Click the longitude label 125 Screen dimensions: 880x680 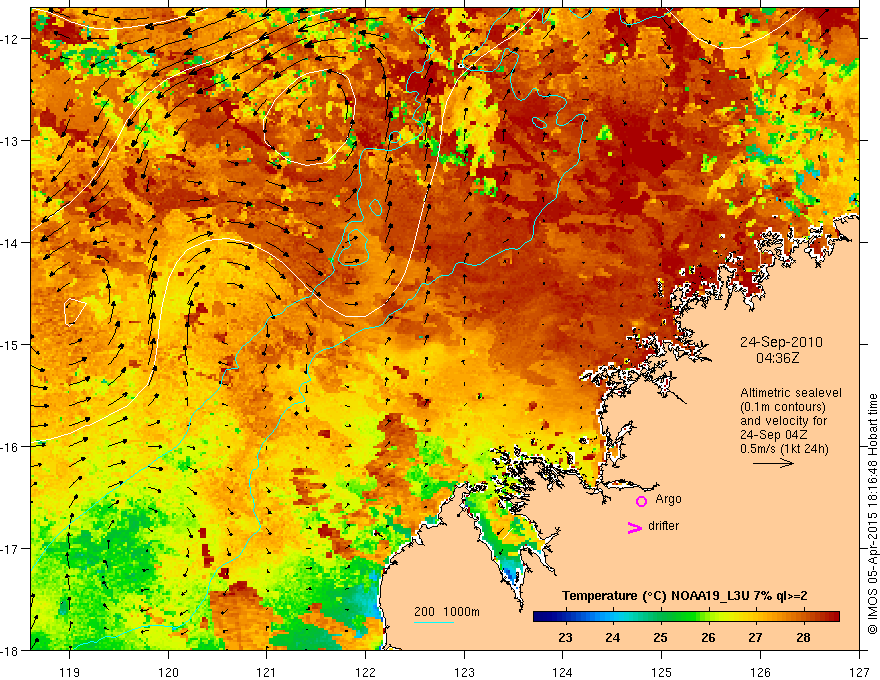662,672
